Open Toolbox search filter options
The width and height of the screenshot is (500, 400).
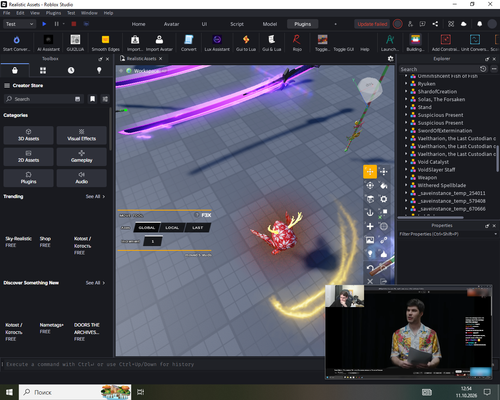105,99
